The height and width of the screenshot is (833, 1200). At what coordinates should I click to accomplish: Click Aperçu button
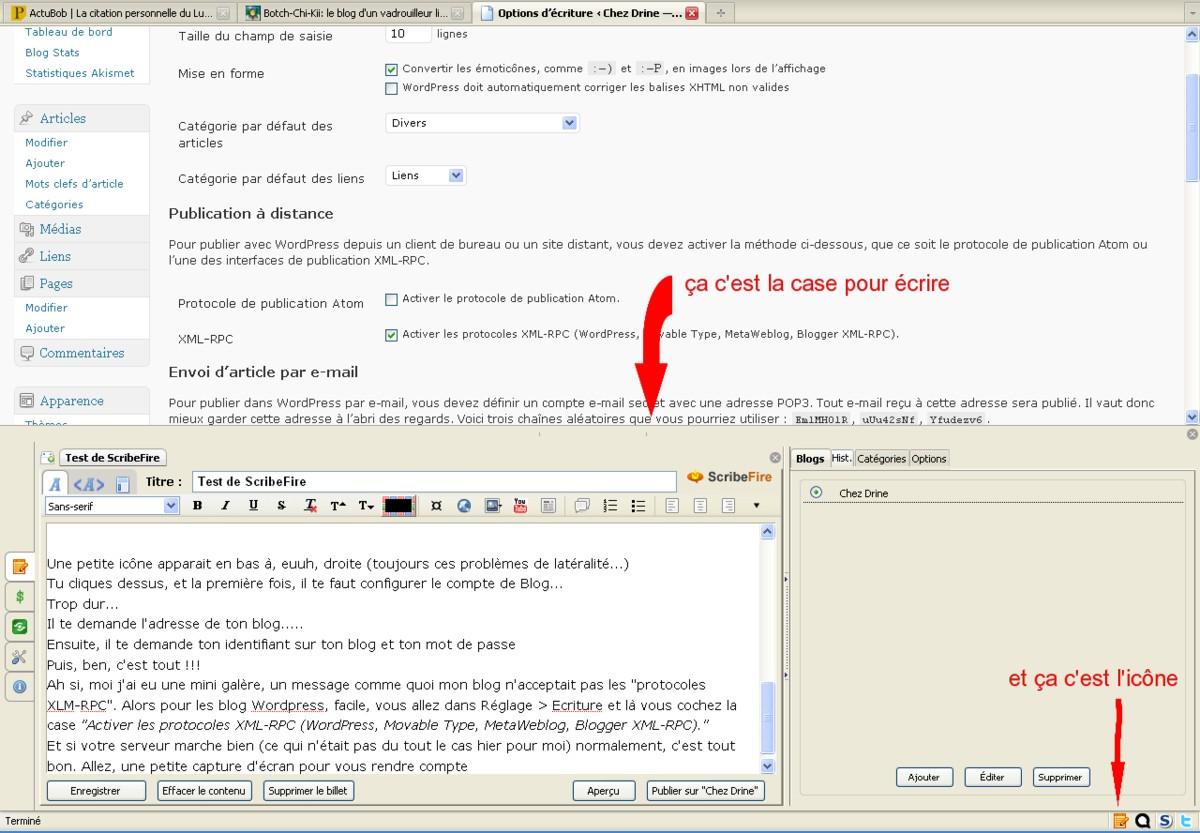tap(603, 791)
